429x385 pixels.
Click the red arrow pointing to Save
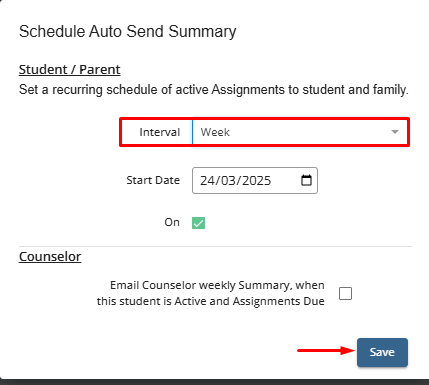click(x=326, y=350)
